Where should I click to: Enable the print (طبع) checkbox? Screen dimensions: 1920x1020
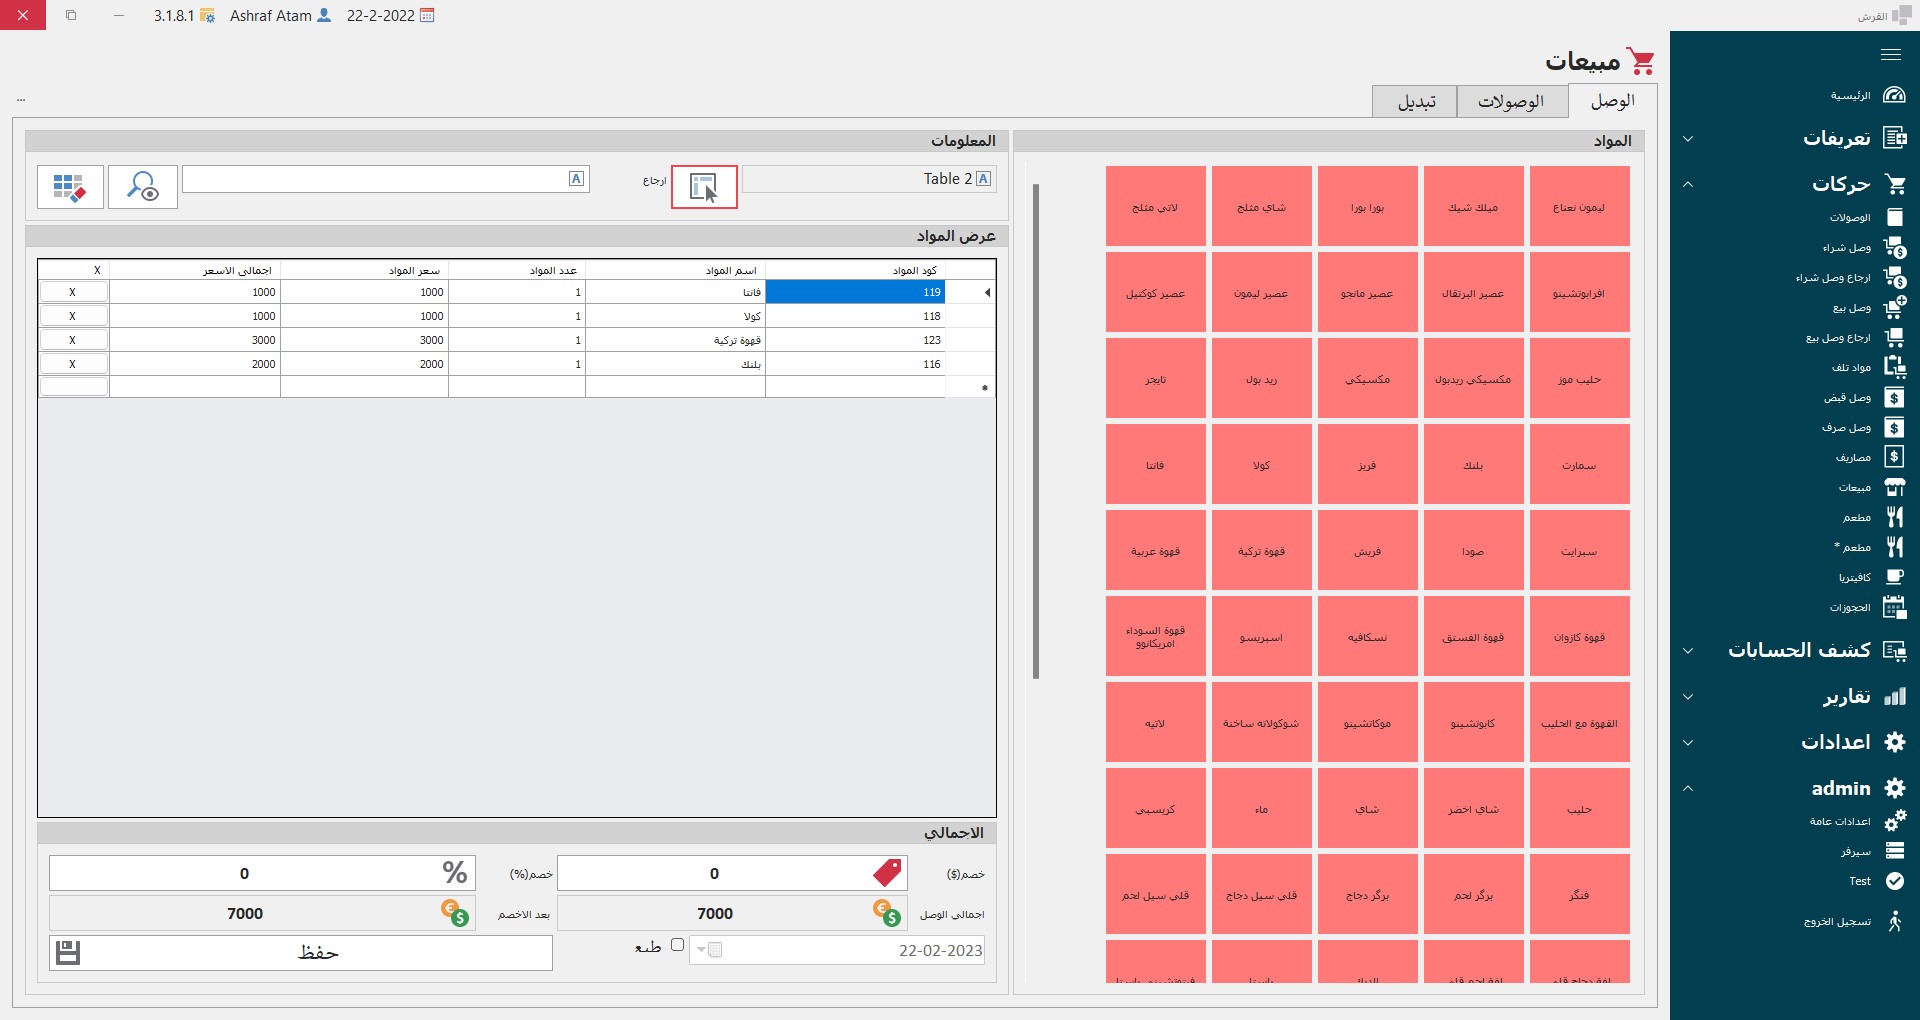677,945
